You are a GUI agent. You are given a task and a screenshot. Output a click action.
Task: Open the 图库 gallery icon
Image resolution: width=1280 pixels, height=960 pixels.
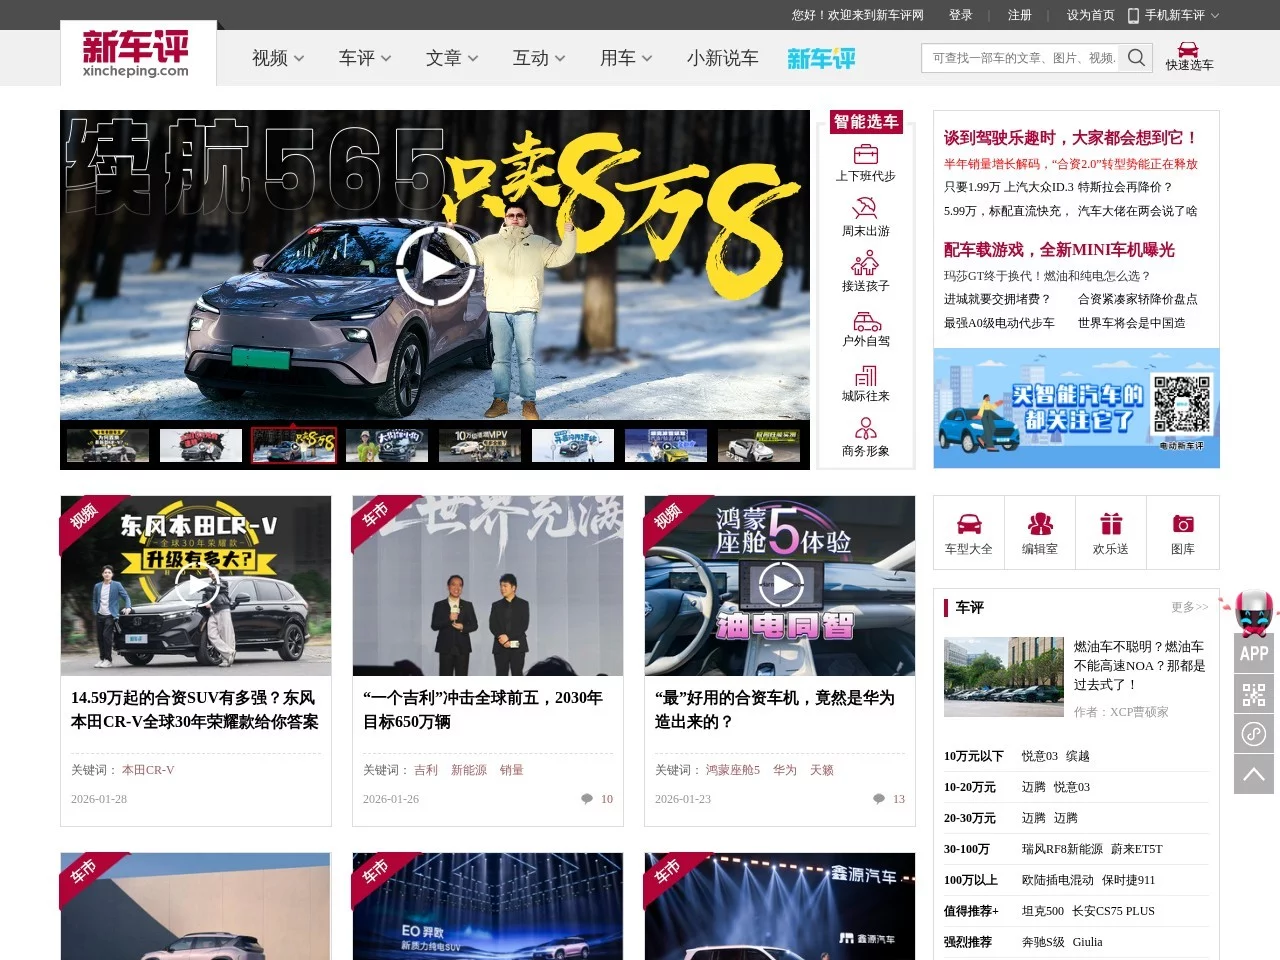pos(1183,525)
